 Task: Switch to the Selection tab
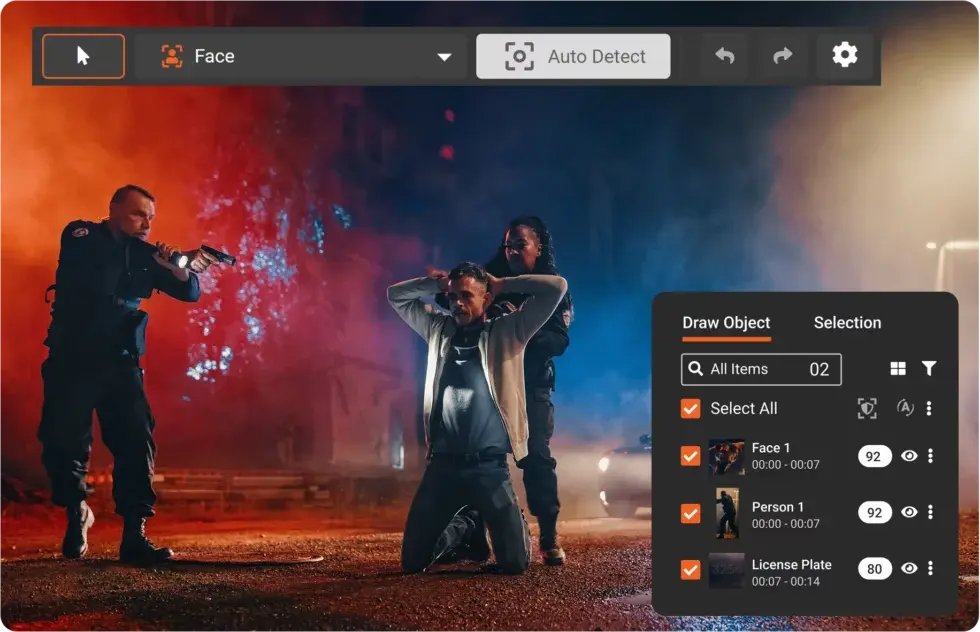click(x=847, y=323)
